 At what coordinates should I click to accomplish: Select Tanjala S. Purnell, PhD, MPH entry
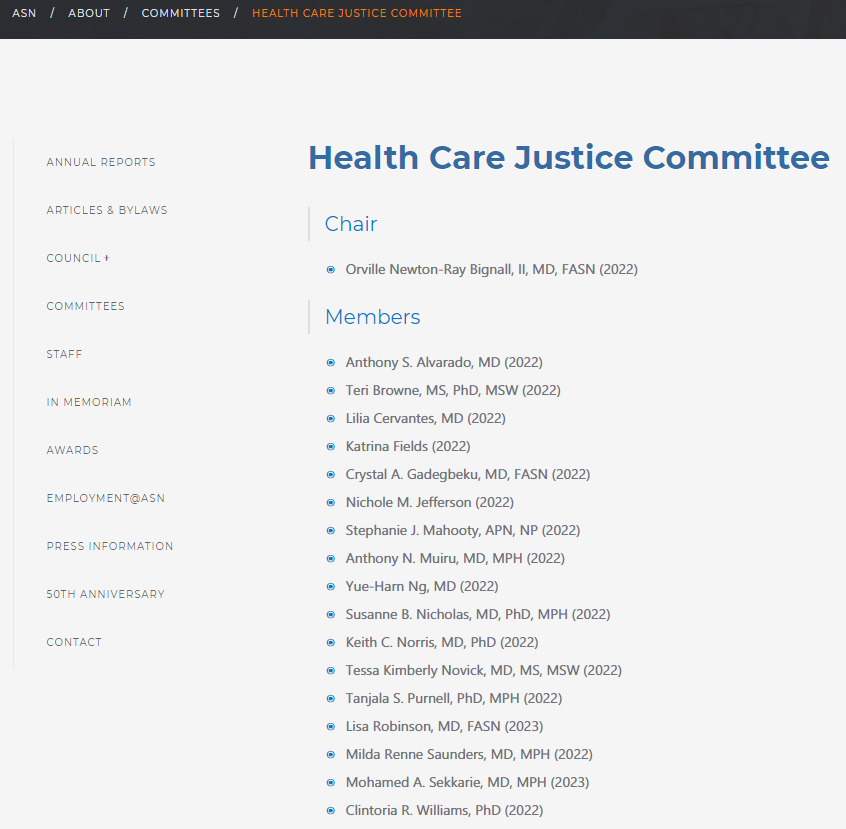[x=454, y=699]
